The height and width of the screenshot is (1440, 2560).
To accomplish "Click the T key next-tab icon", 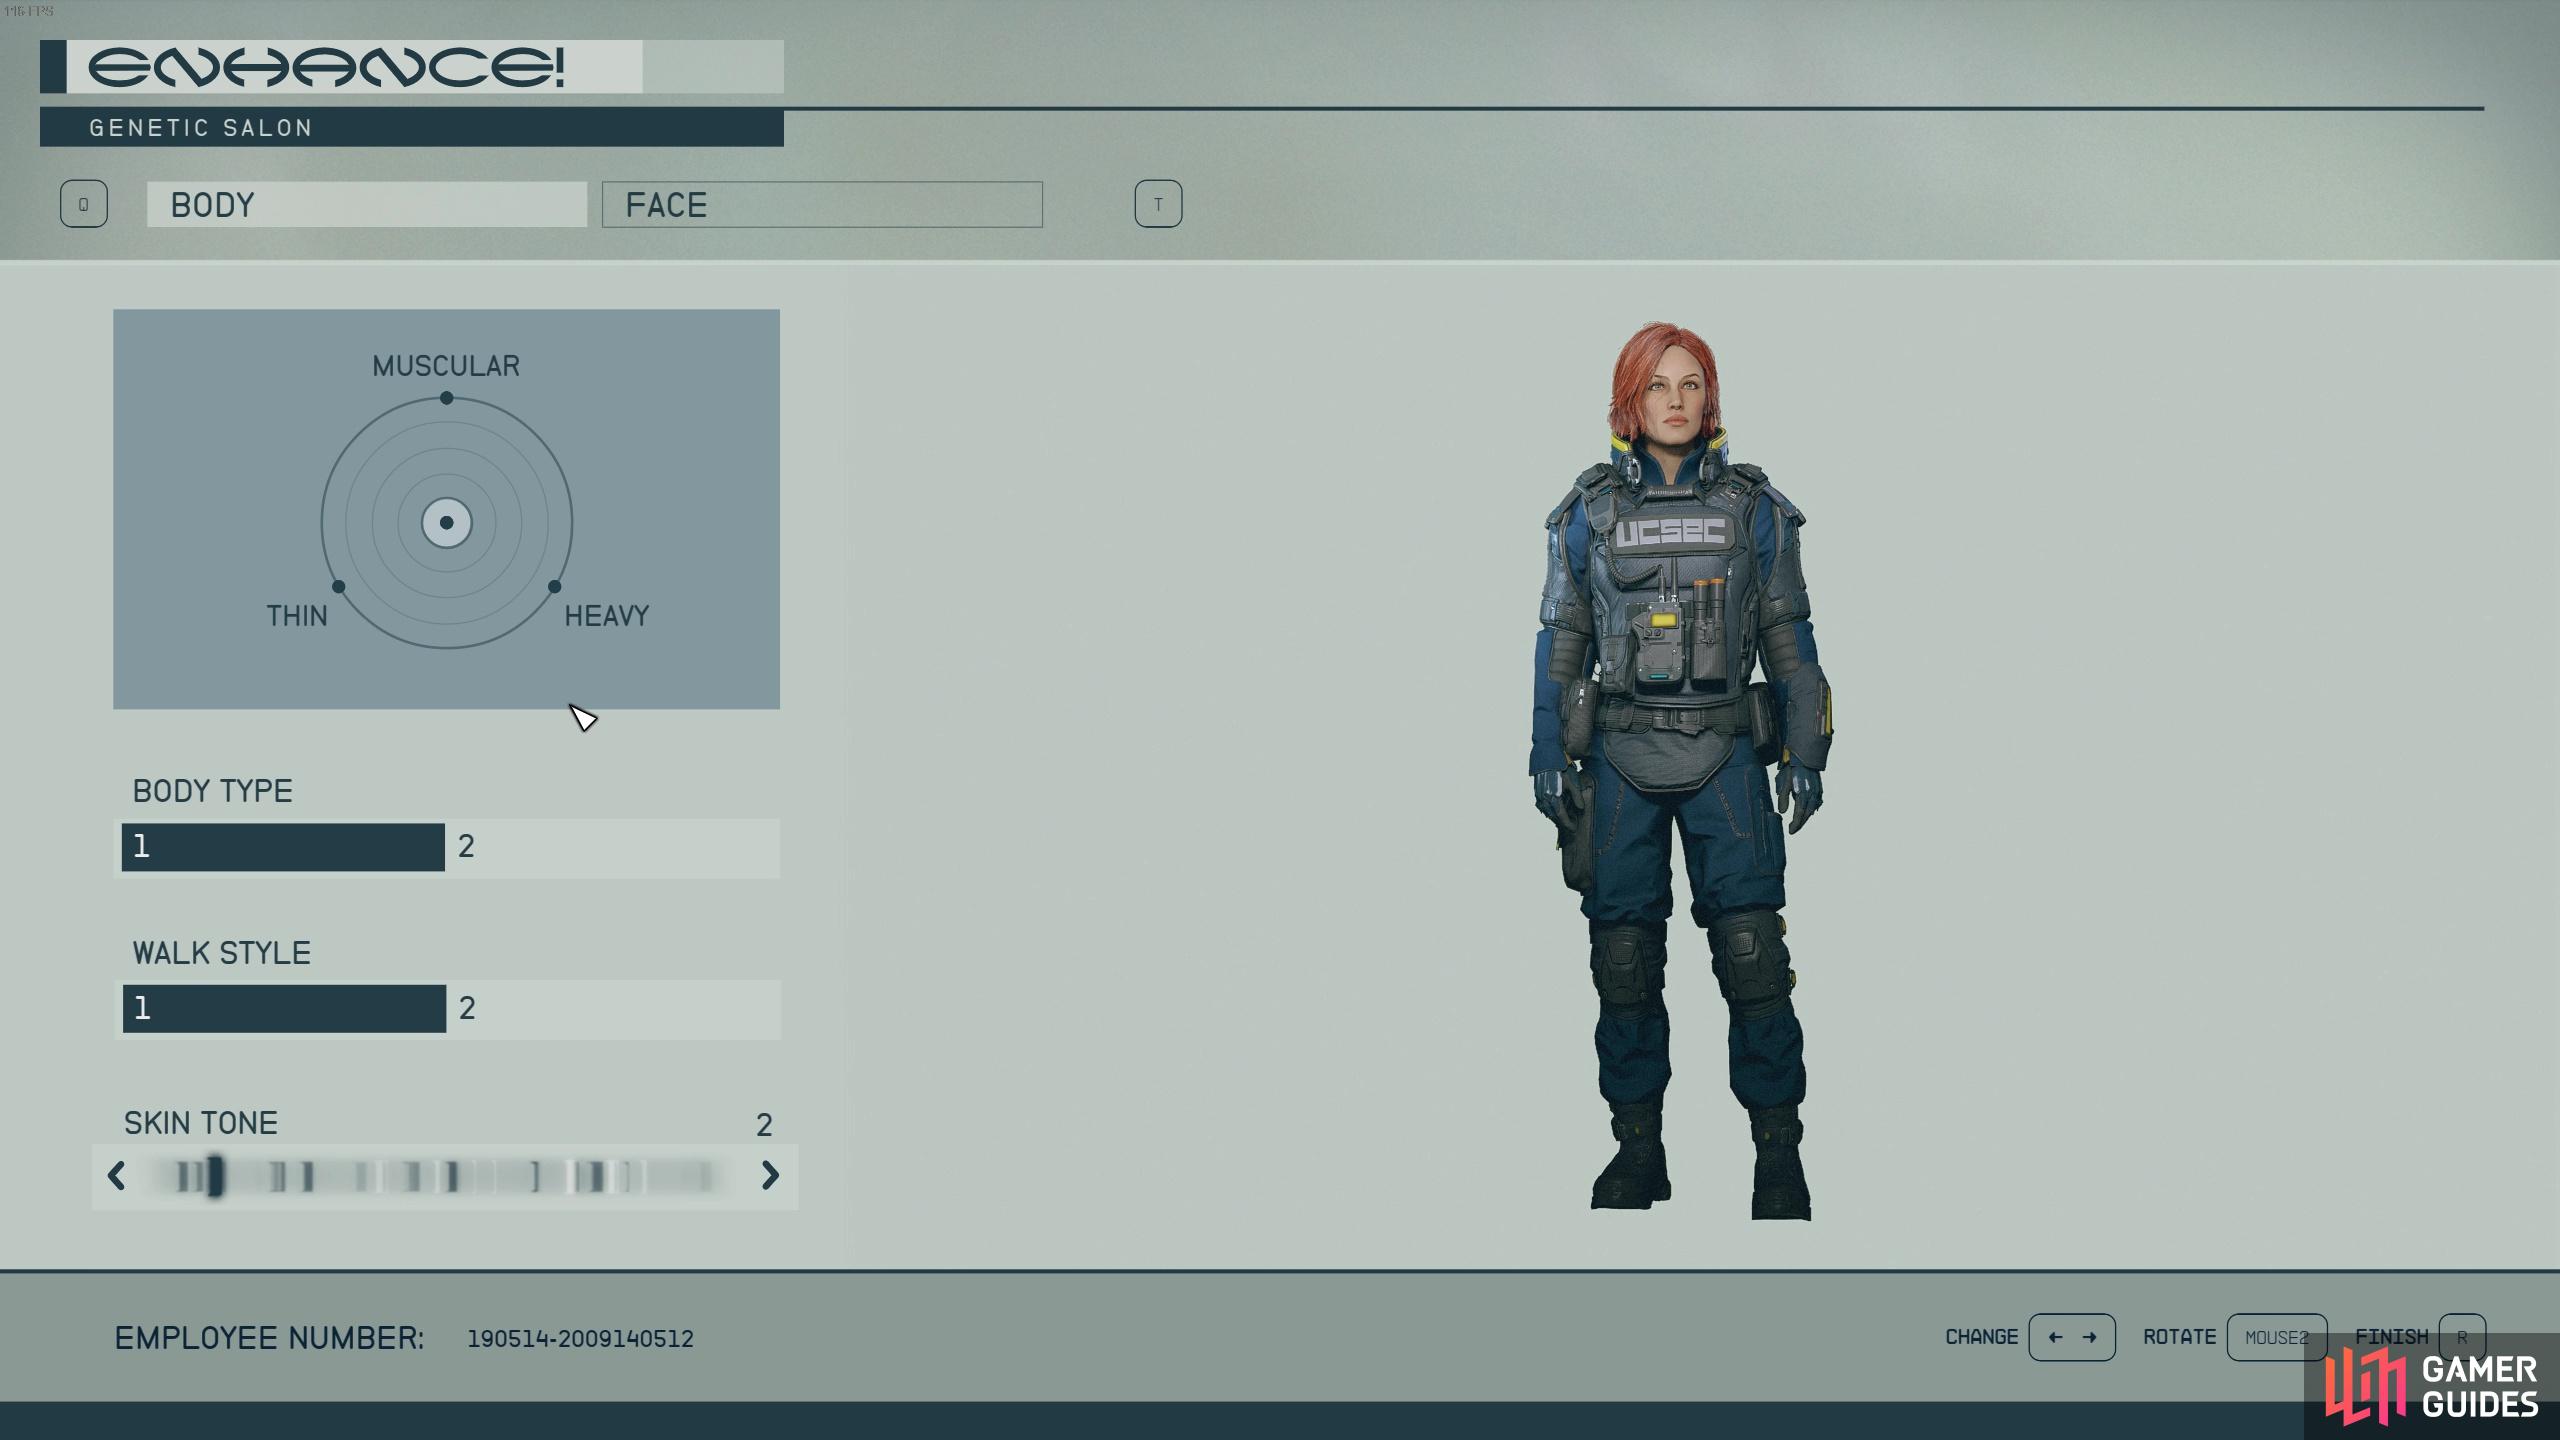I will coord(1158,204).
